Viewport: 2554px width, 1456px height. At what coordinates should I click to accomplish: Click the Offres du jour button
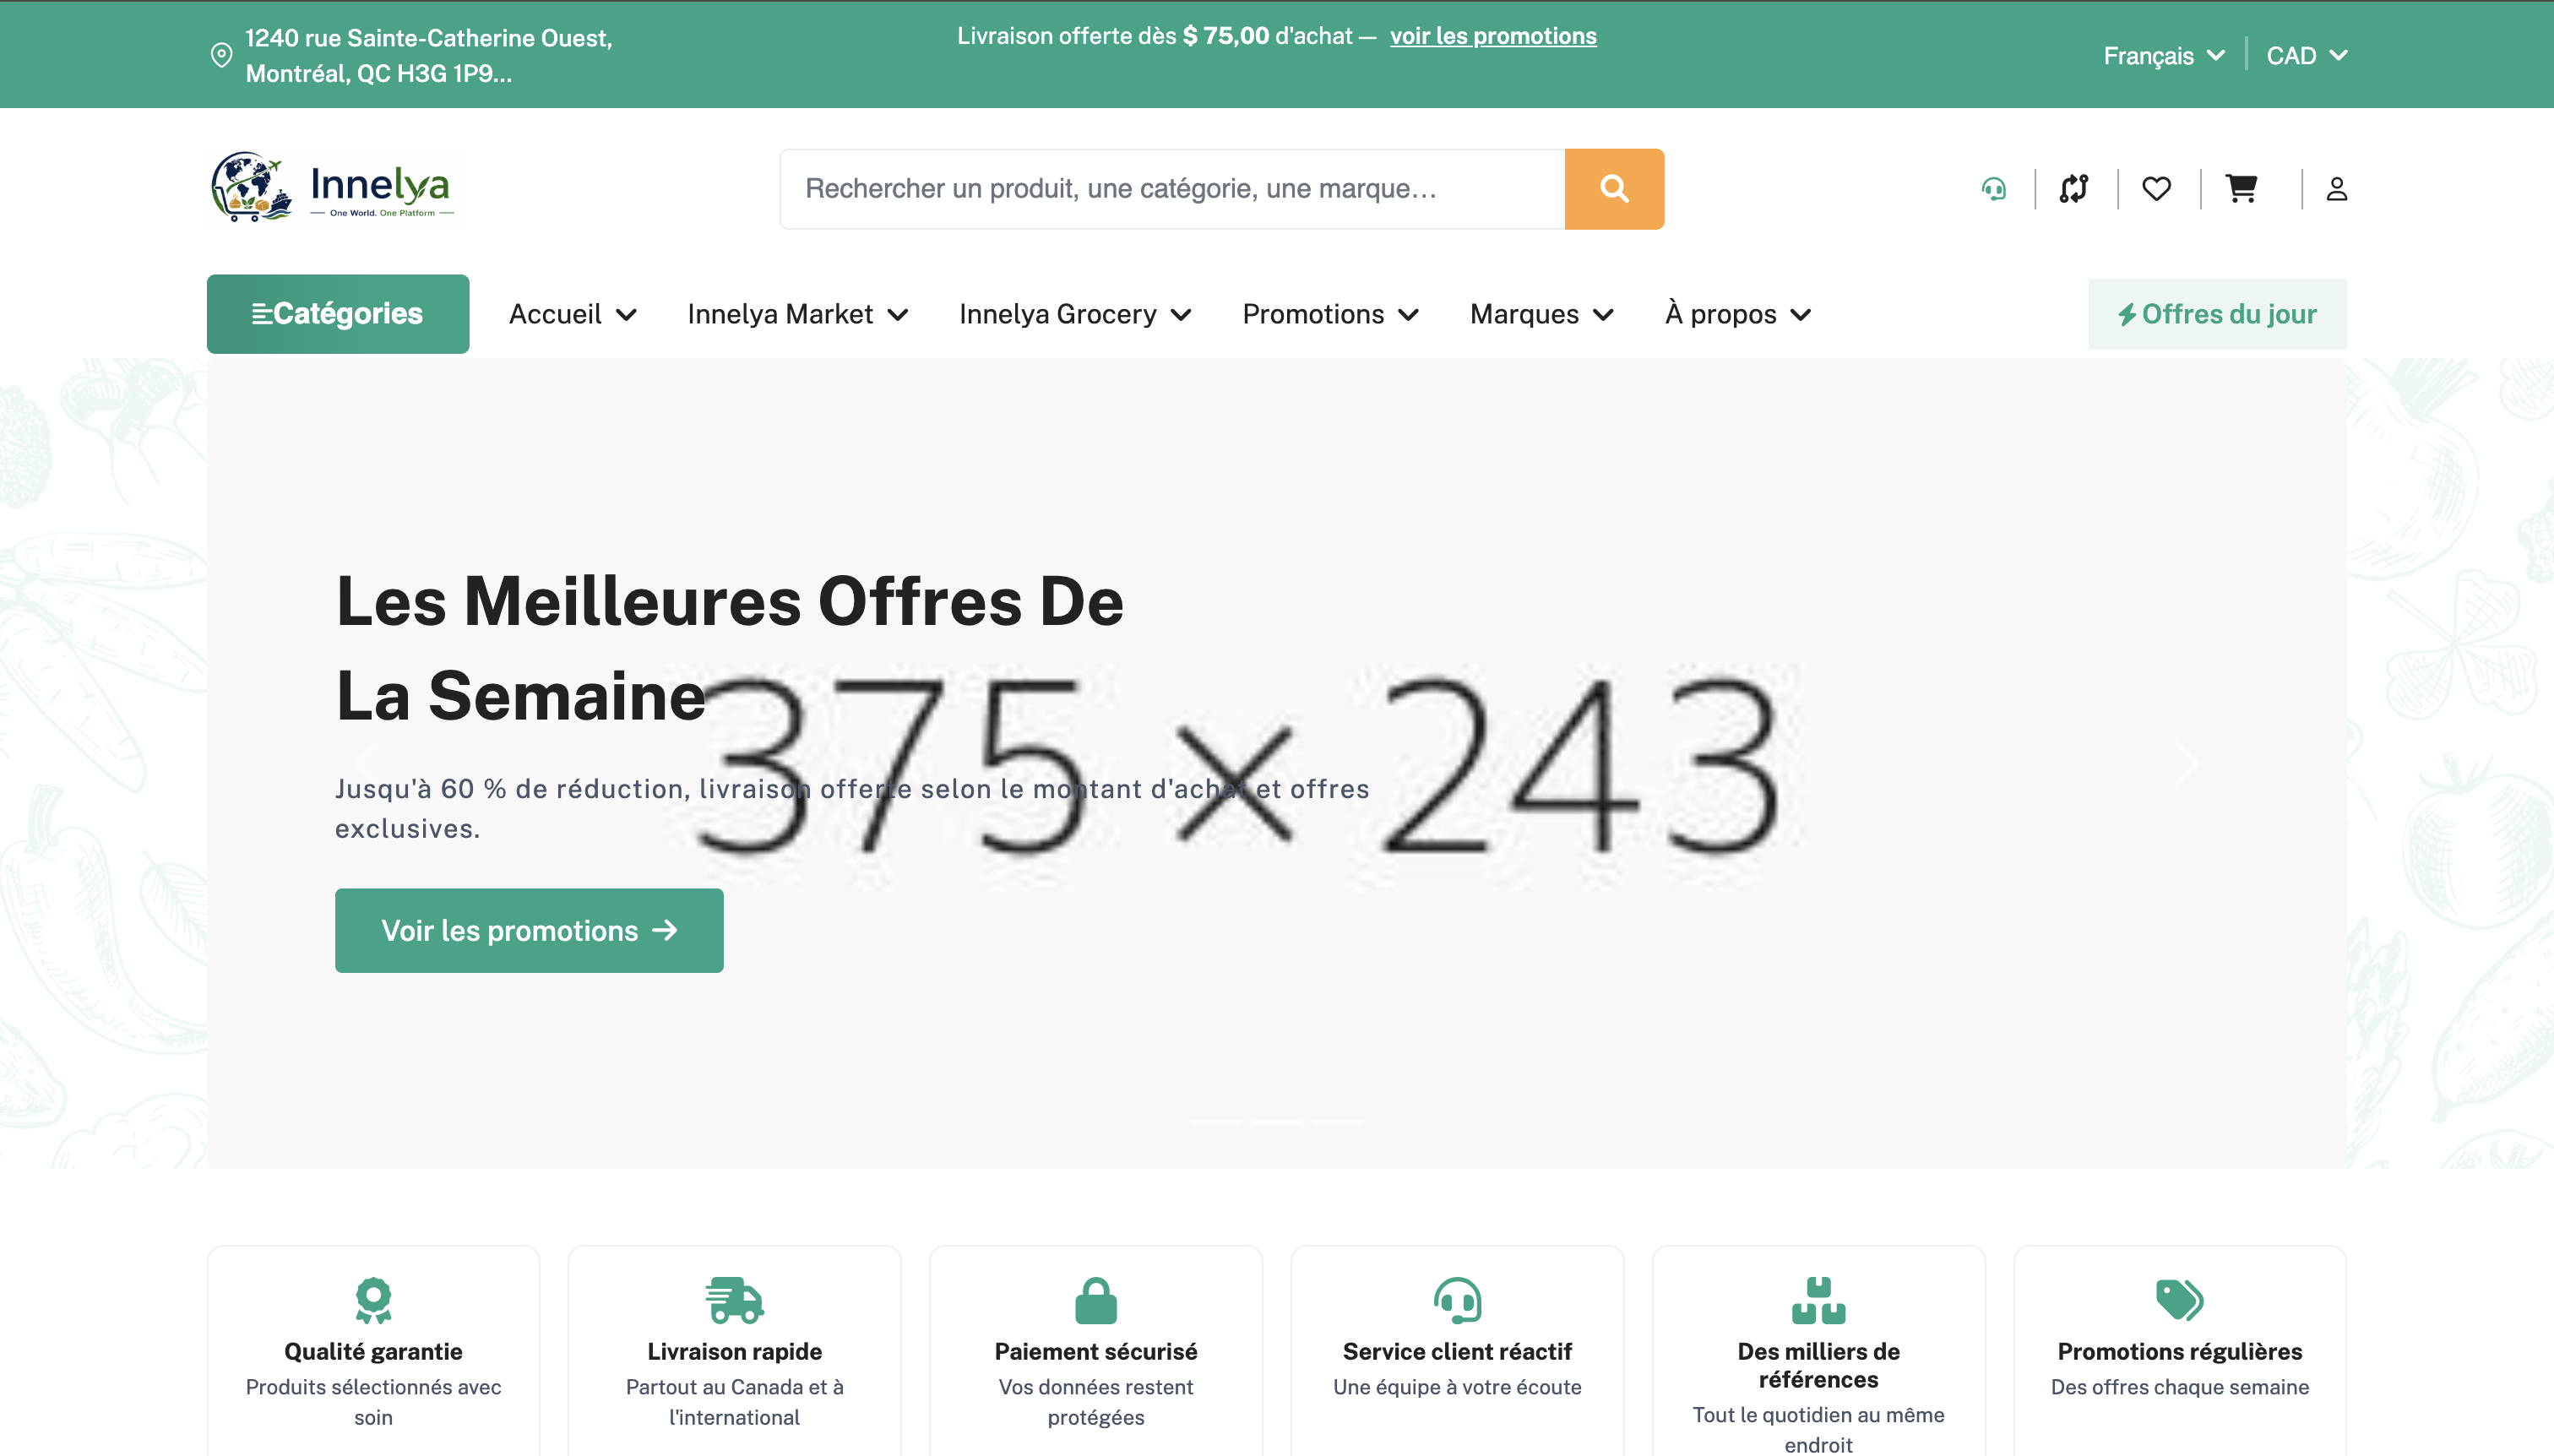click(x=2217, y=314)
